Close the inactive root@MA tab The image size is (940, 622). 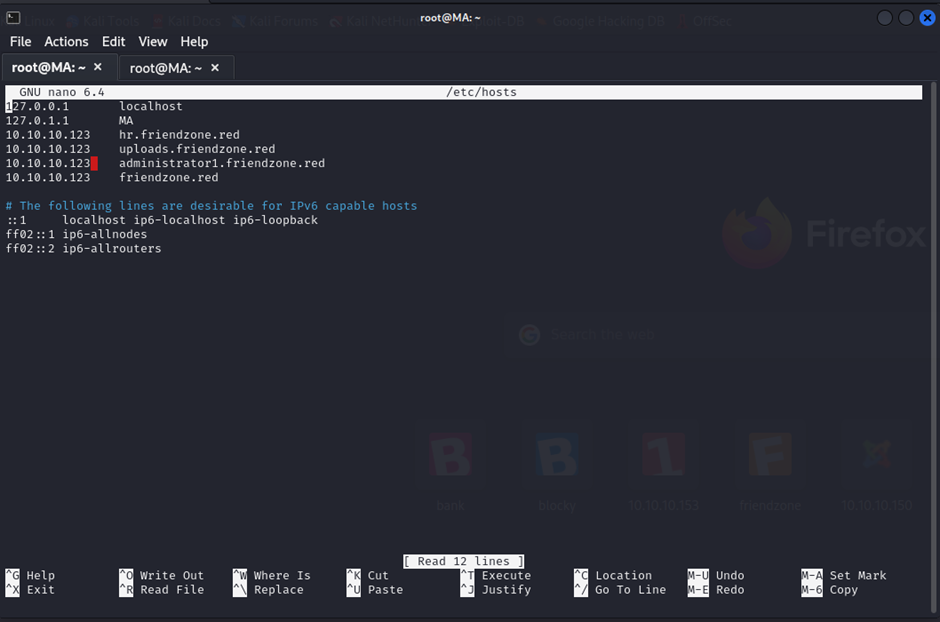214,67
